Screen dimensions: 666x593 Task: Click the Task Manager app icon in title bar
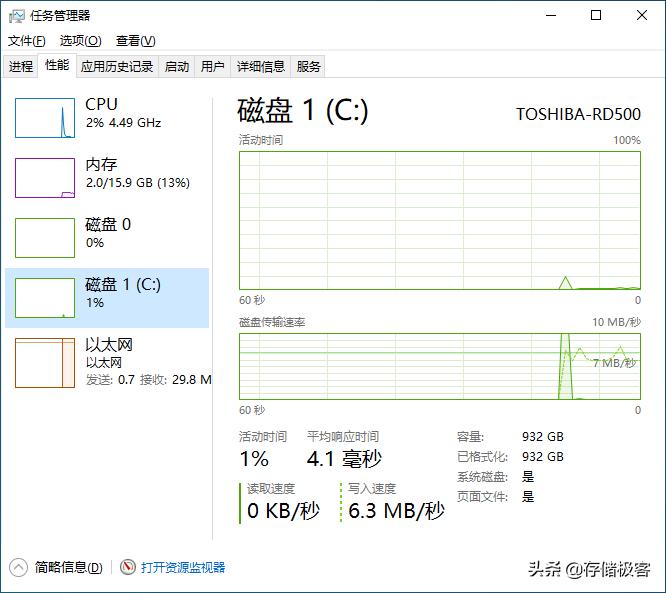click(17, 16)
